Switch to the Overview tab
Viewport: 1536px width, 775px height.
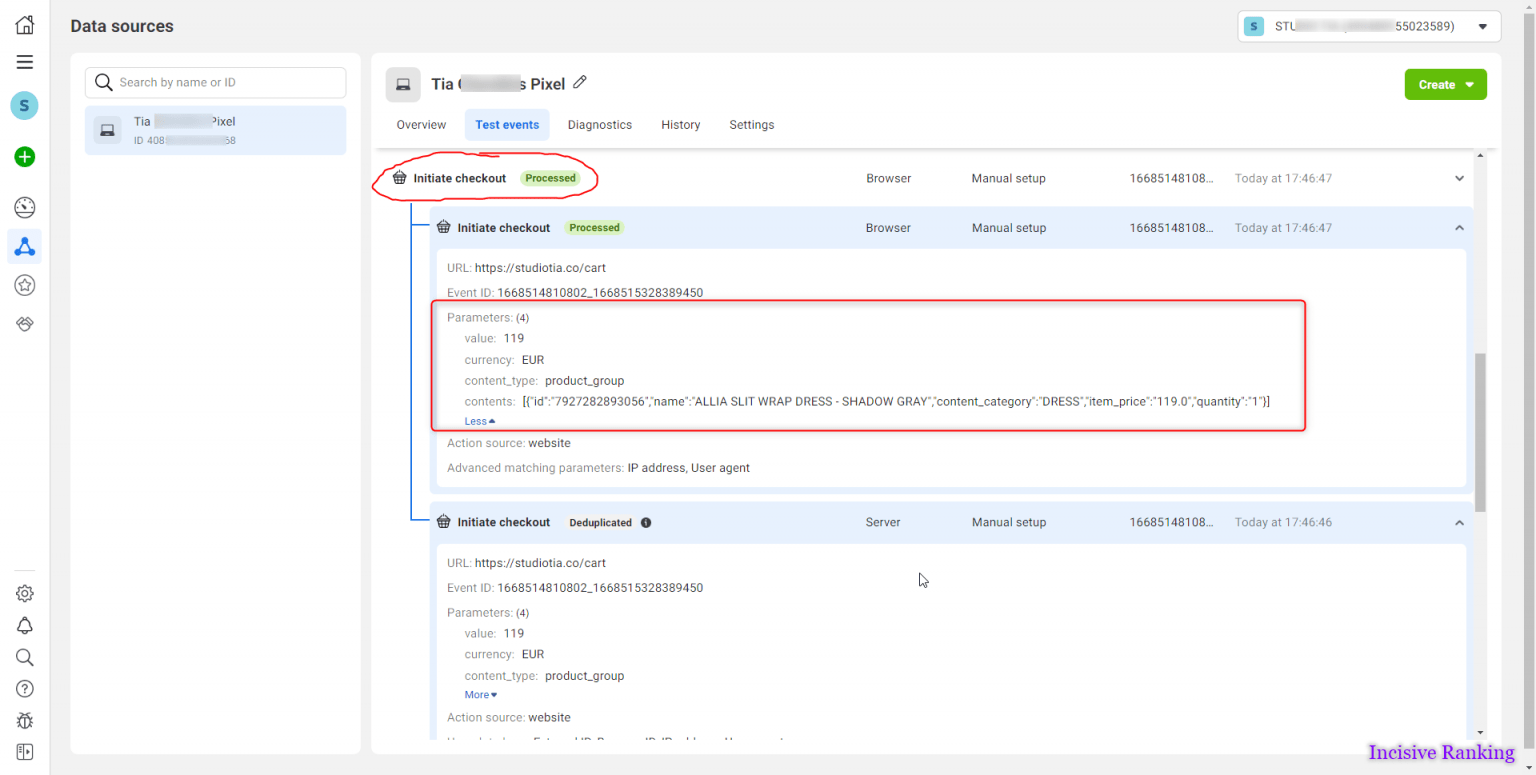[421, 125]
